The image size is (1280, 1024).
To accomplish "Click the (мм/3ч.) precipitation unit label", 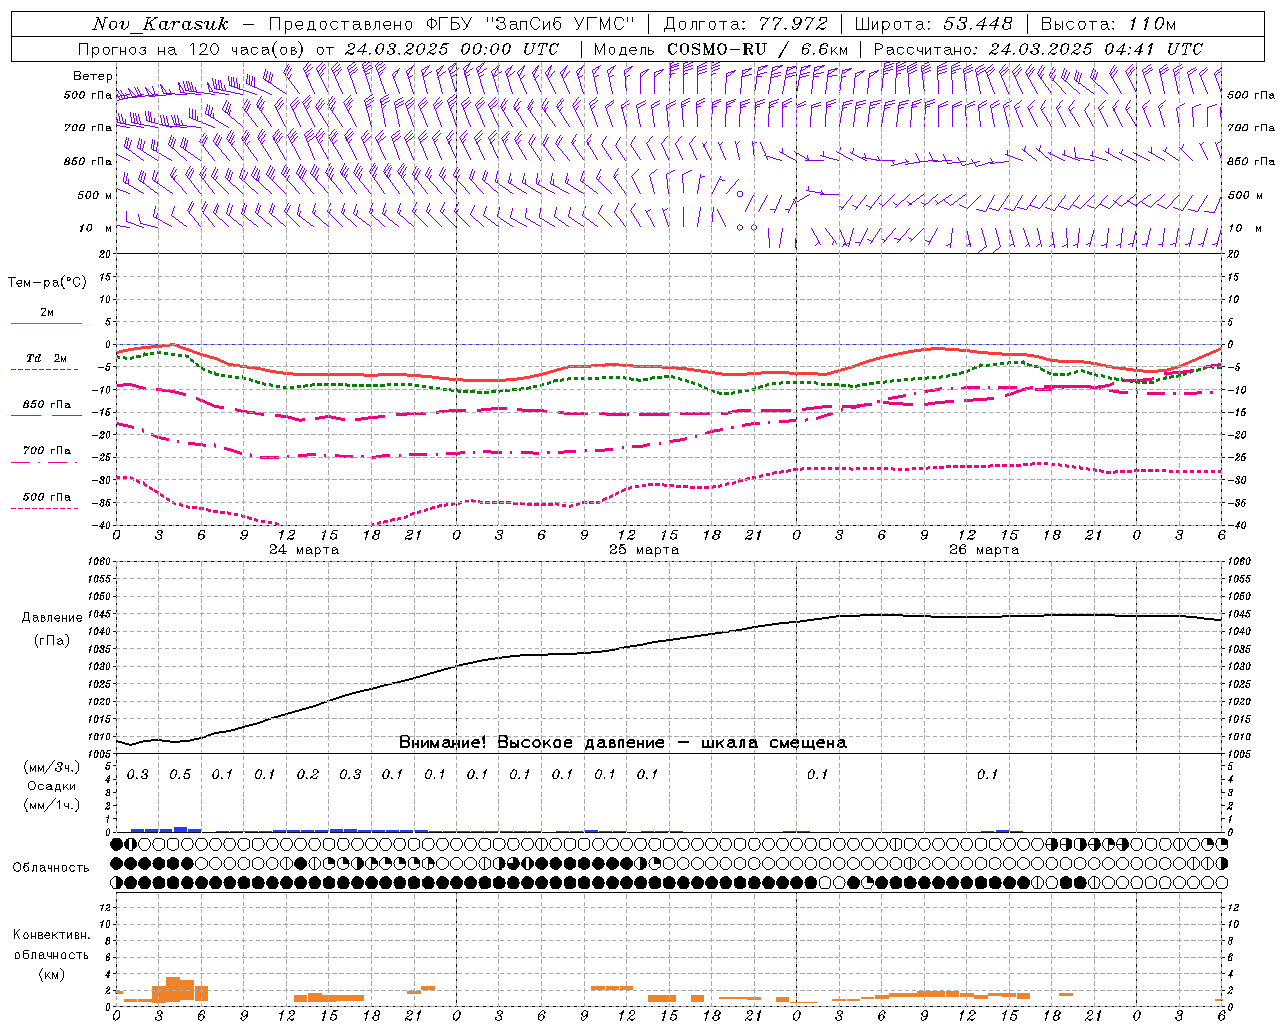I will coord(52,767).
